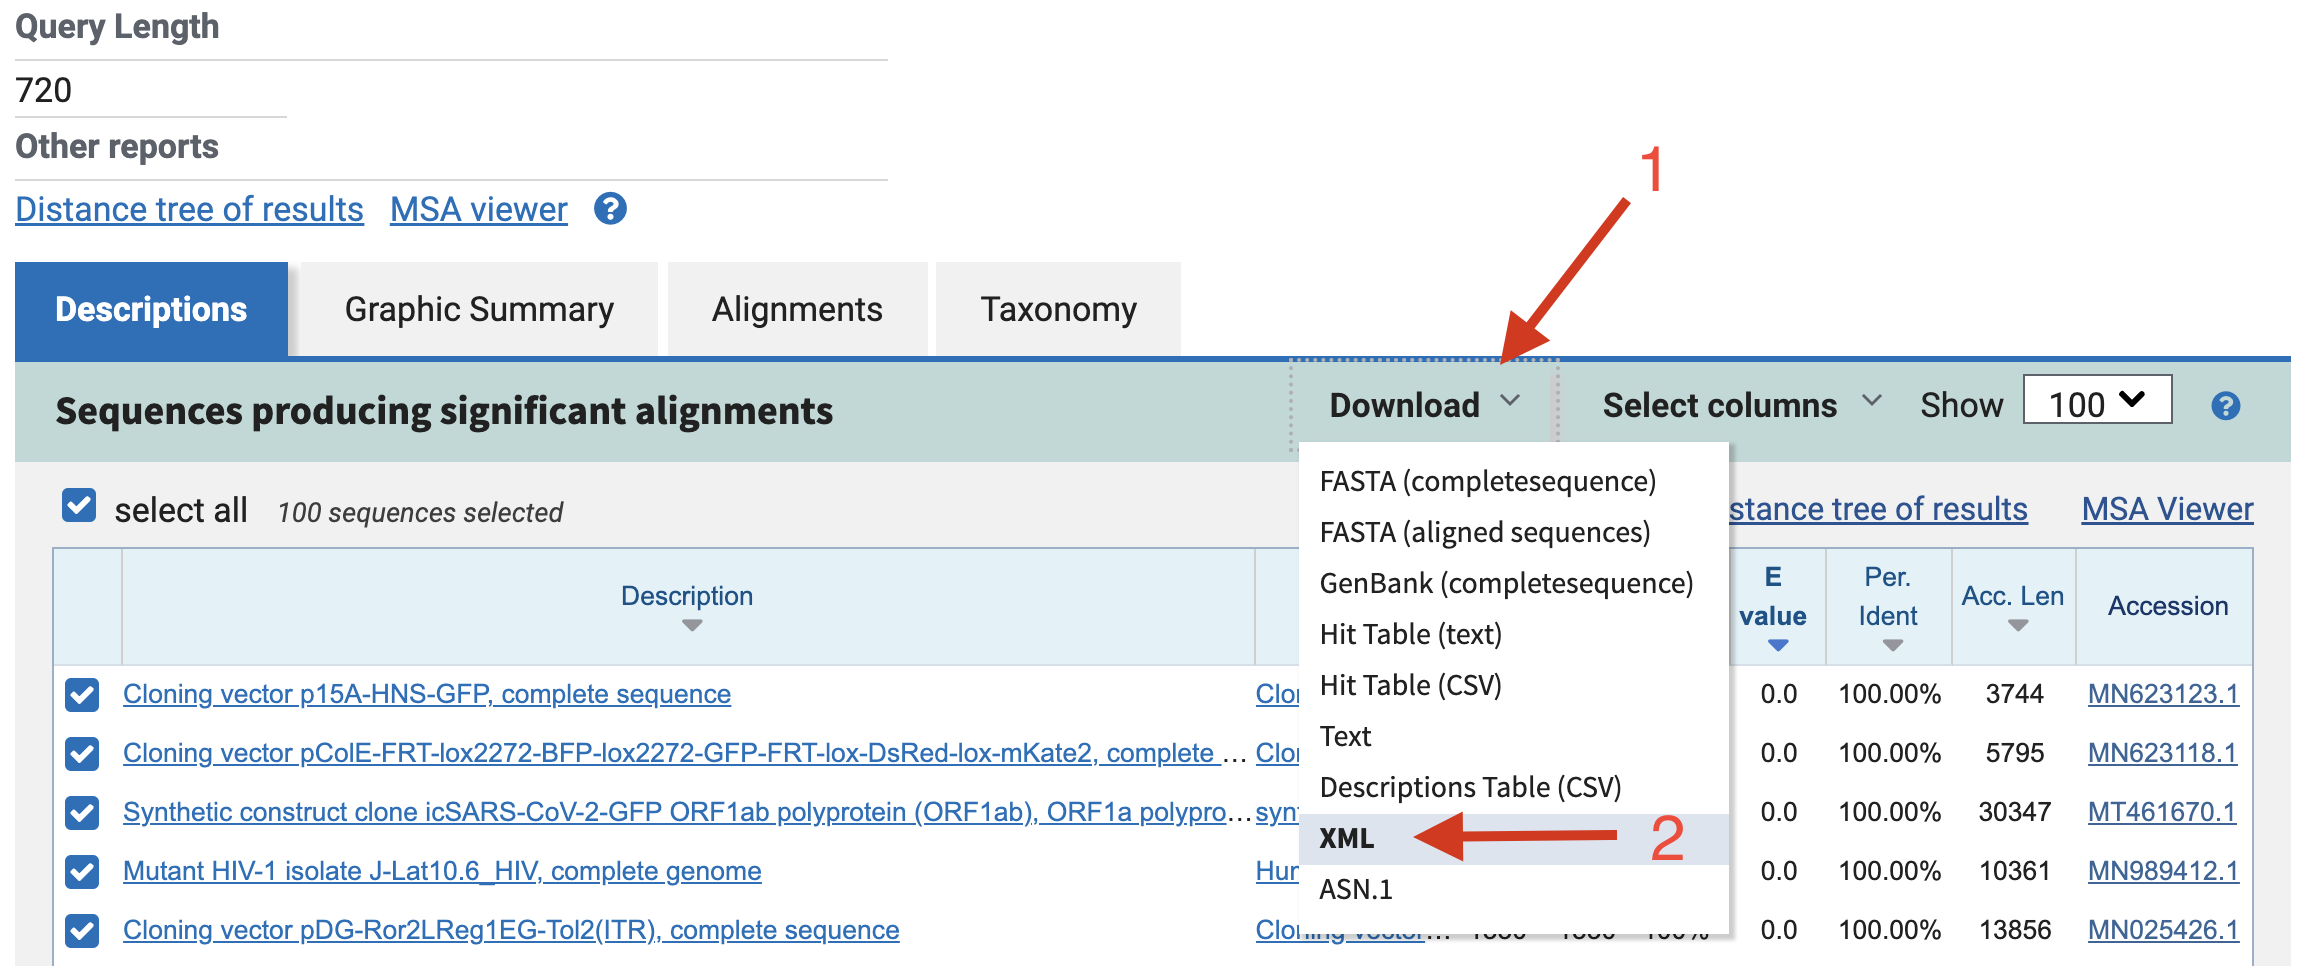The width and height of the screenshot is (2310, 966).
Task: Open the Download dropdown
Action: click(1424, 405)
